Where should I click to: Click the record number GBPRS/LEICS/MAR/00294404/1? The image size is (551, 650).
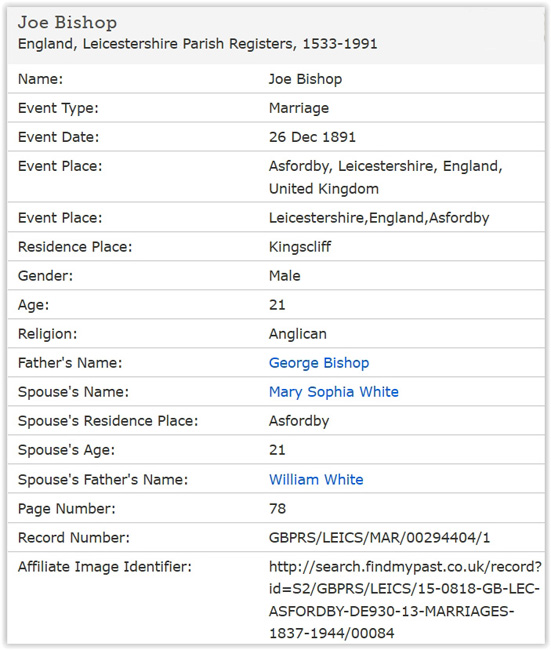pos(379,538)
